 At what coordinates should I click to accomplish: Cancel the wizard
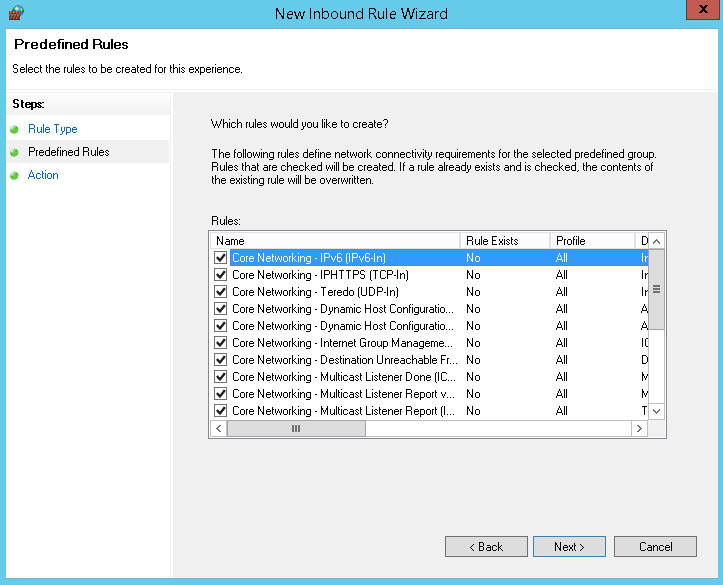click(656, 547)
